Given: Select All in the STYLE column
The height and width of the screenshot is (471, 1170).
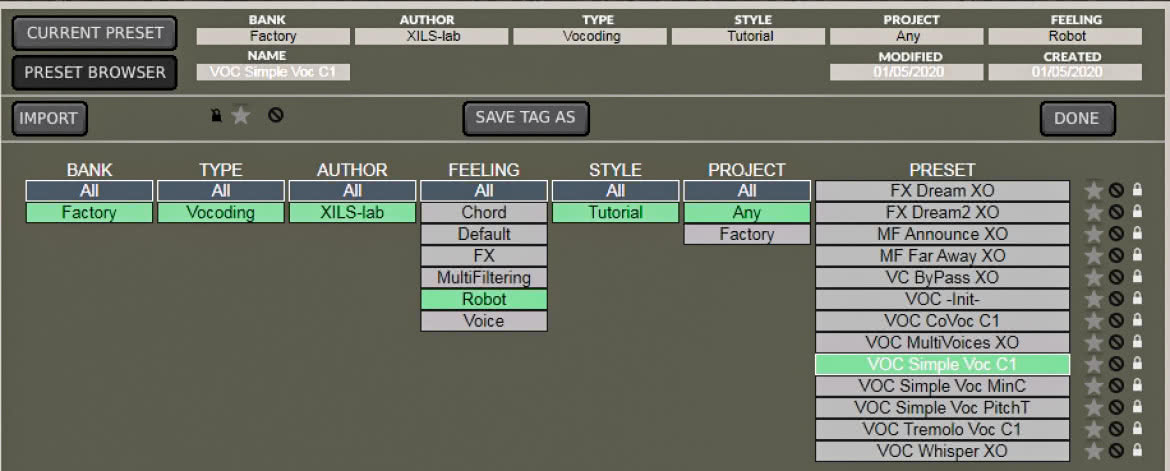Looking at the screenshot, I should (616, 191).
